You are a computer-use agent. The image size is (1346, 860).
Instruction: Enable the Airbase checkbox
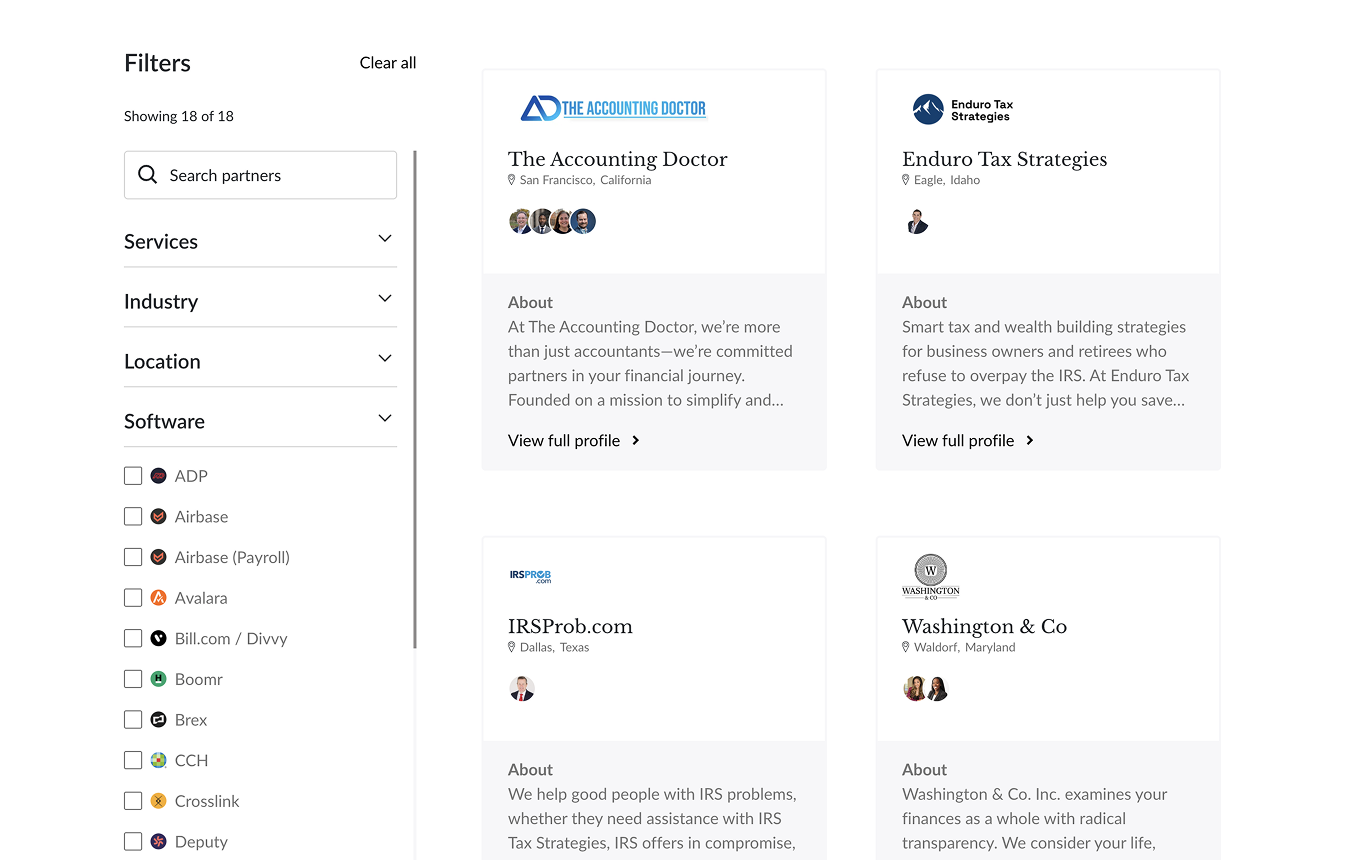click(133, 517)
